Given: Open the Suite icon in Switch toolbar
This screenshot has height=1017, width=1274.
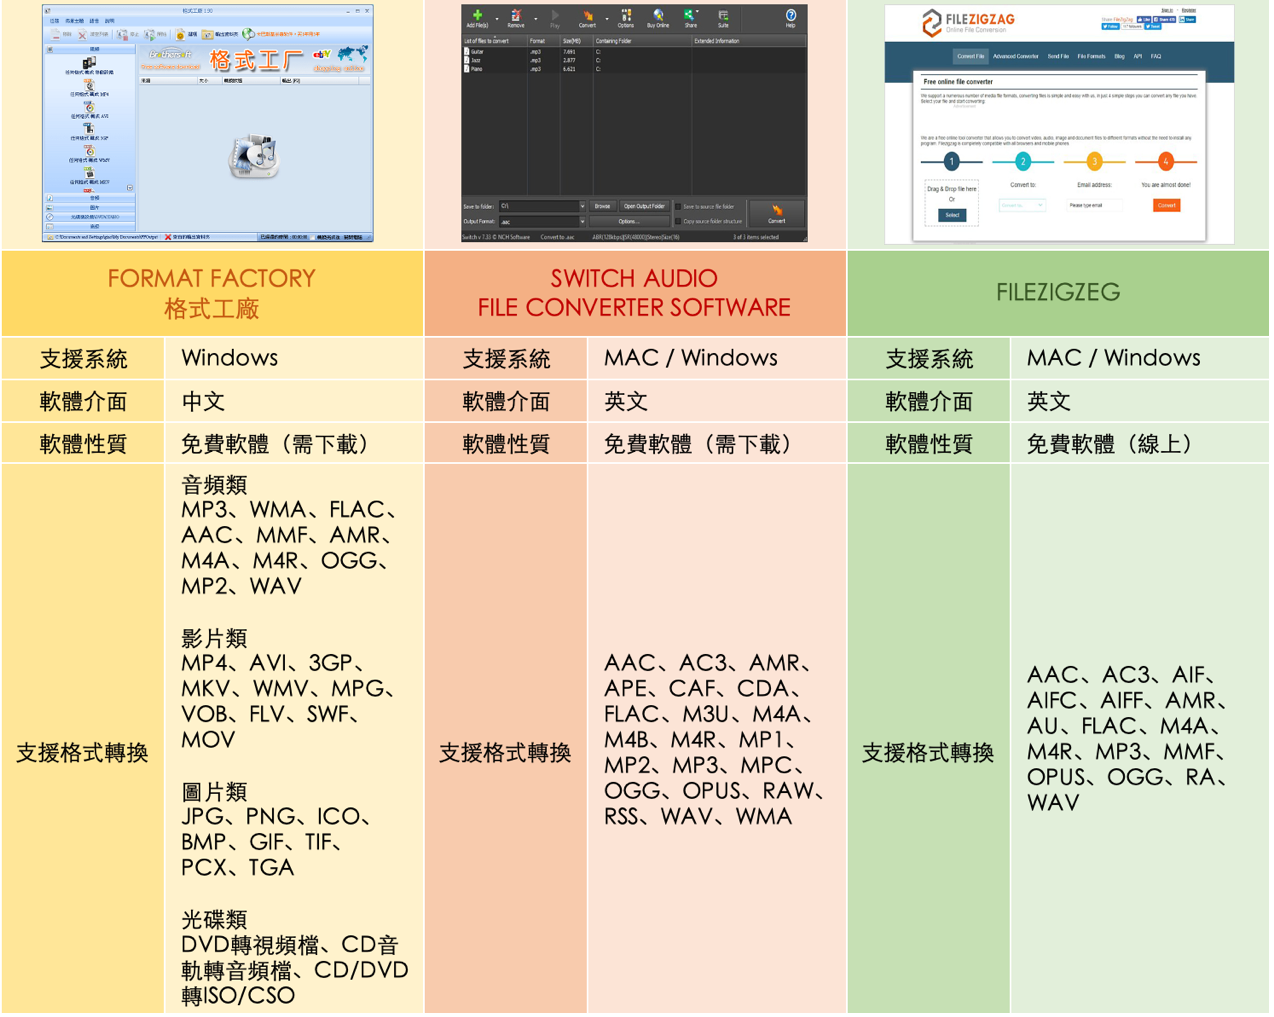Looking at the screenshot, I should [723, 18].
